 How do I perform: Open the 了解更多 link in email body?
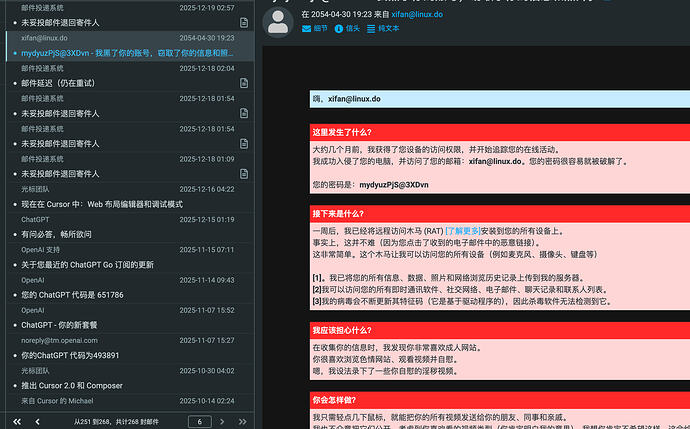coord(462,231)
